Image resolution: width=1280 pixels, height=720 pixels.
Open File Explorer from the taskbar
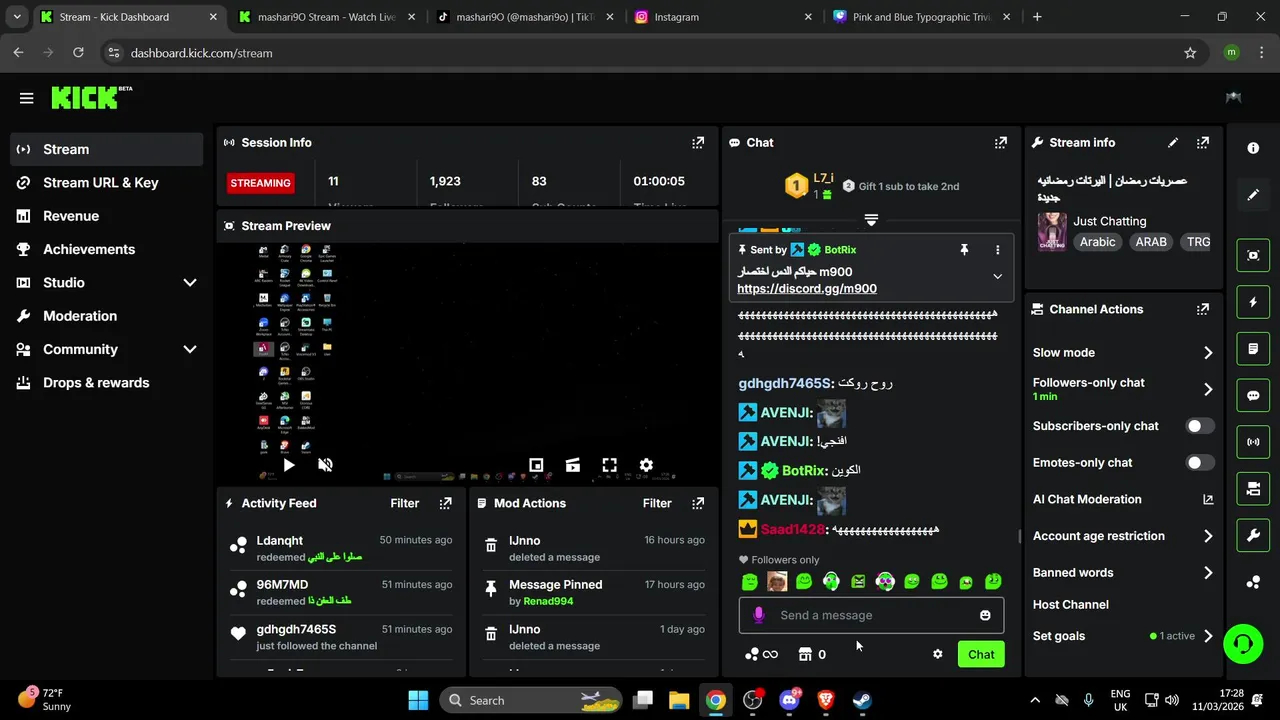[679, 700]
